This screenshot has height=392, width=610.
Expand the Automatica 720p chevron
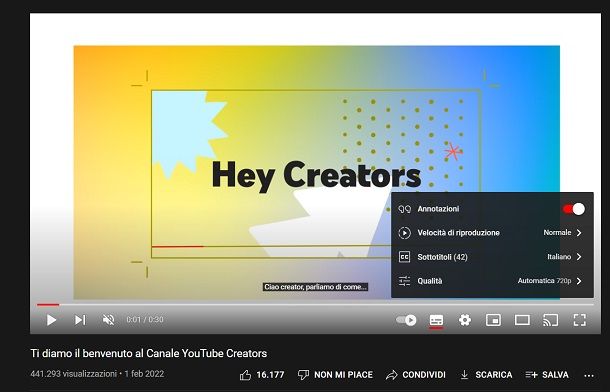click(579, 281)
